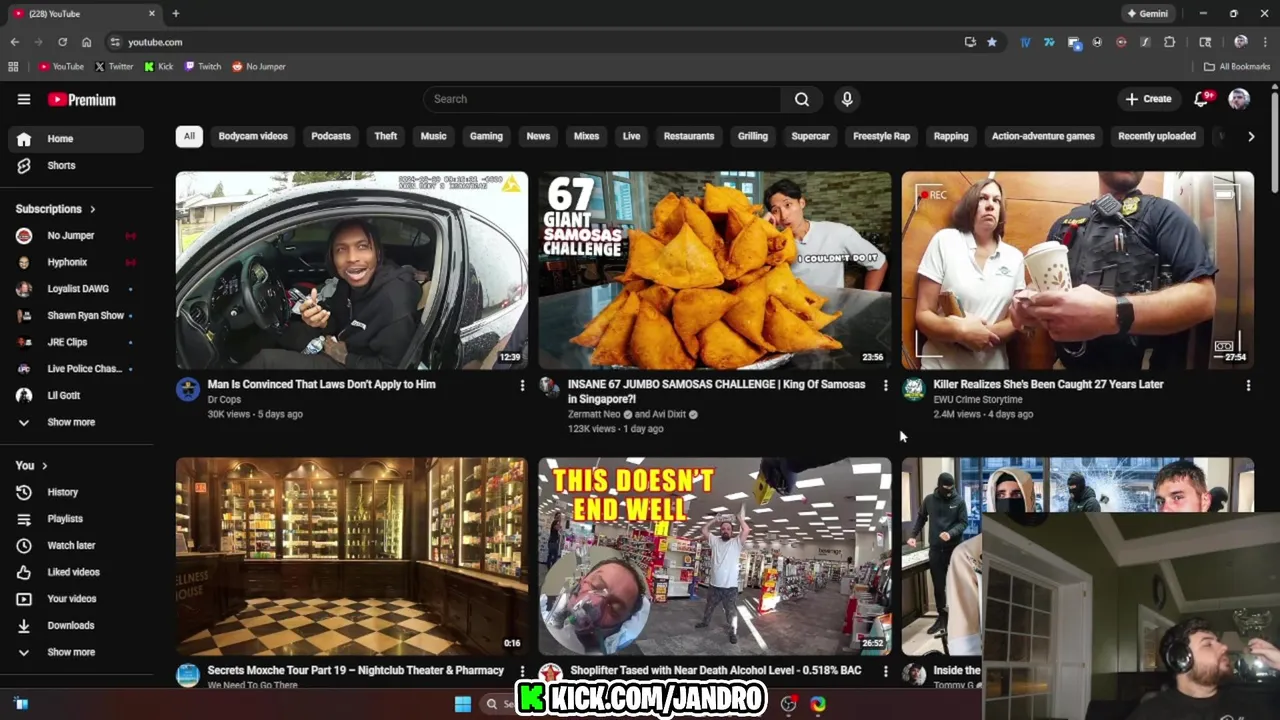Click the search magnifier button
The width and height of the screenshot is (1280, 720).
(x=802, y=99)
